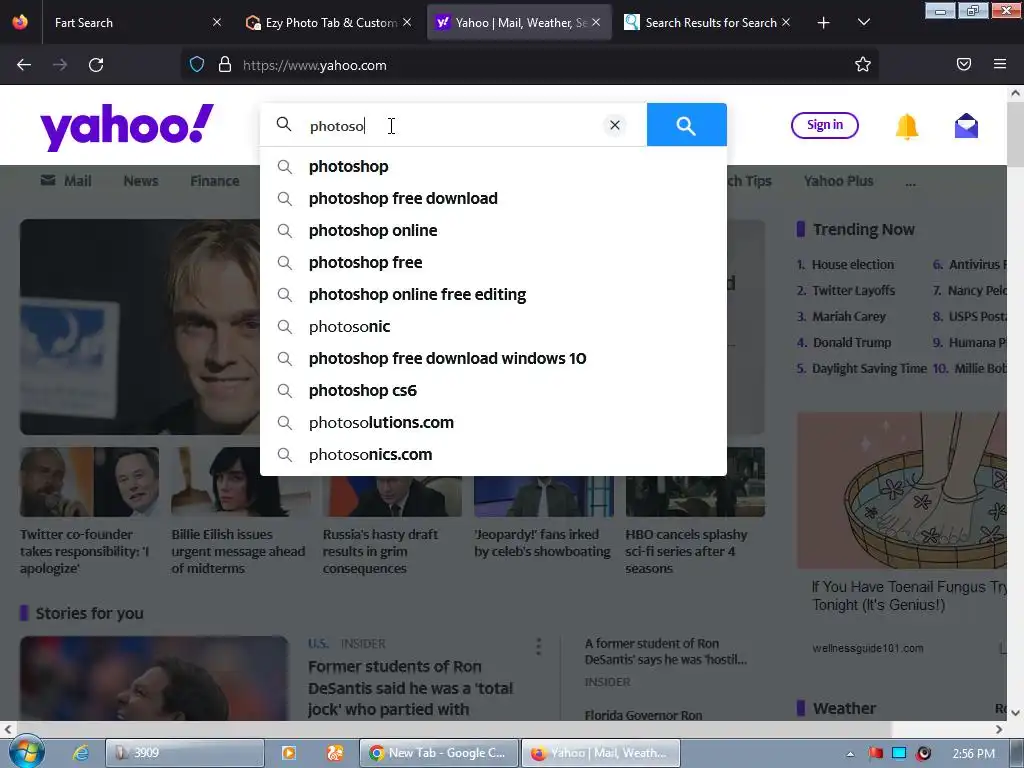Pick 'photoshop free download windows 10' suggestion
The height and width of the screenshot is (768, 1024).
[x=493, y=359]
